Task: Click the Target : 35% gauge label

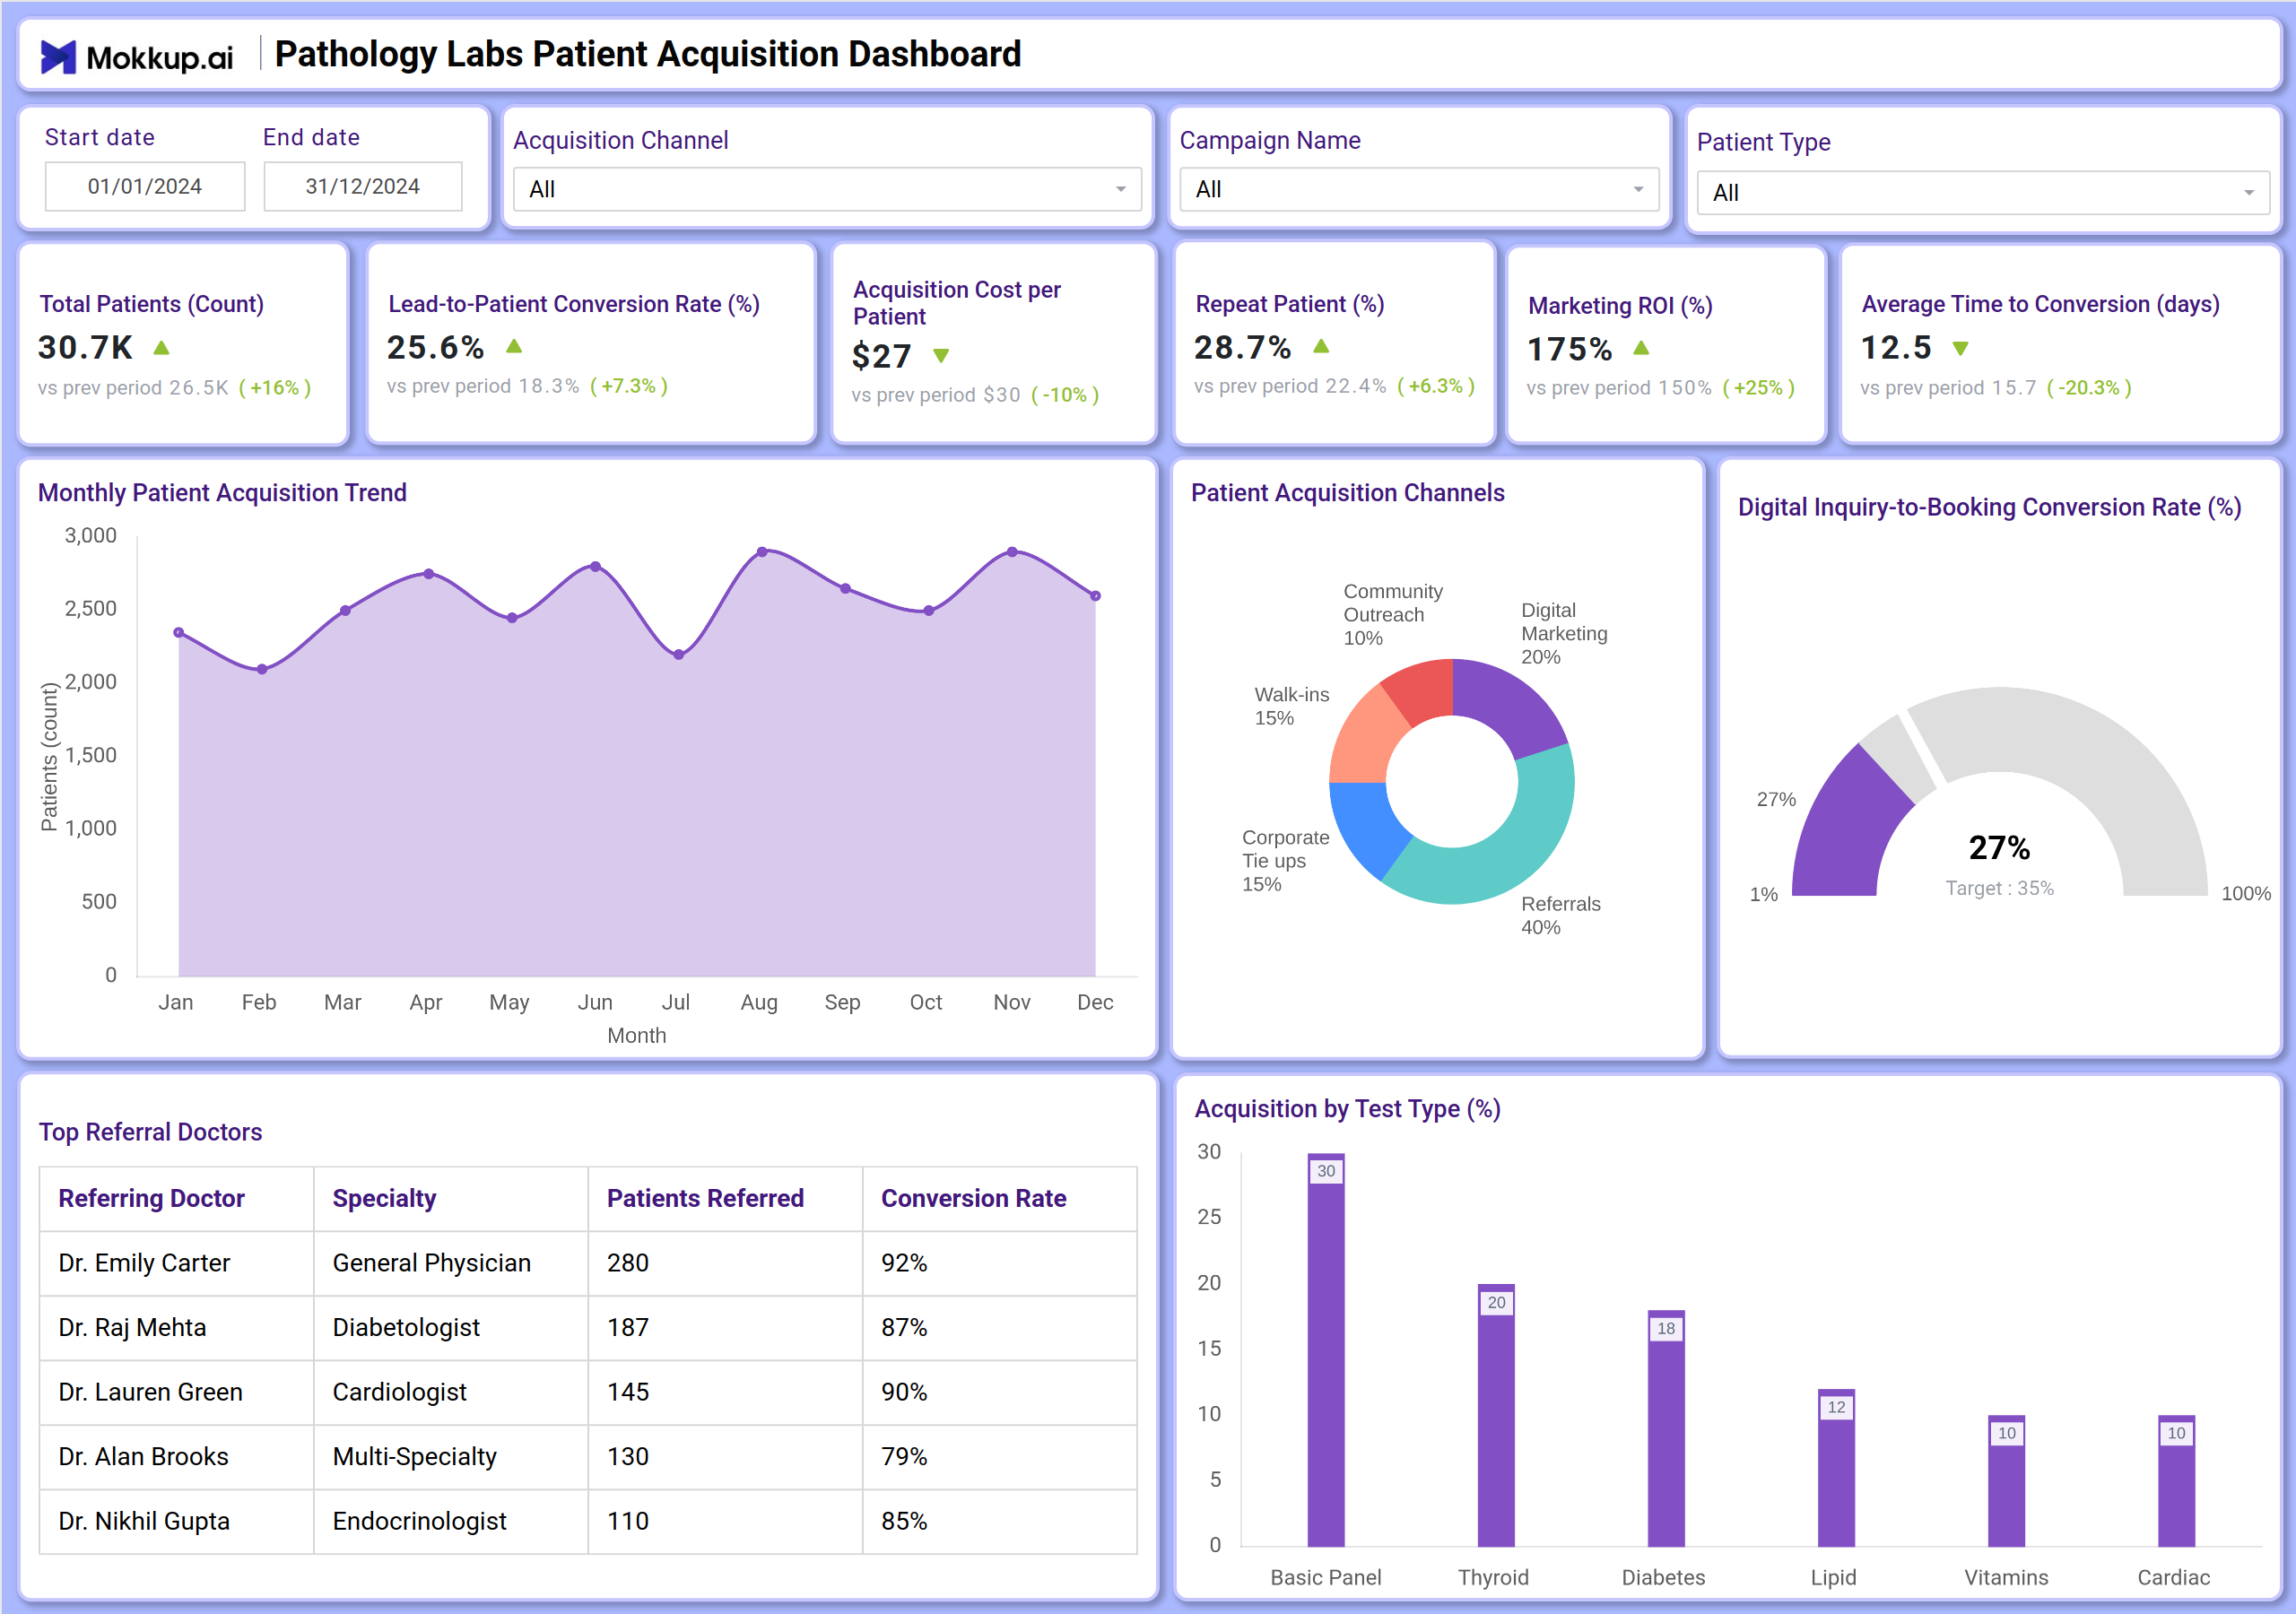Action: coord(1999,888)
